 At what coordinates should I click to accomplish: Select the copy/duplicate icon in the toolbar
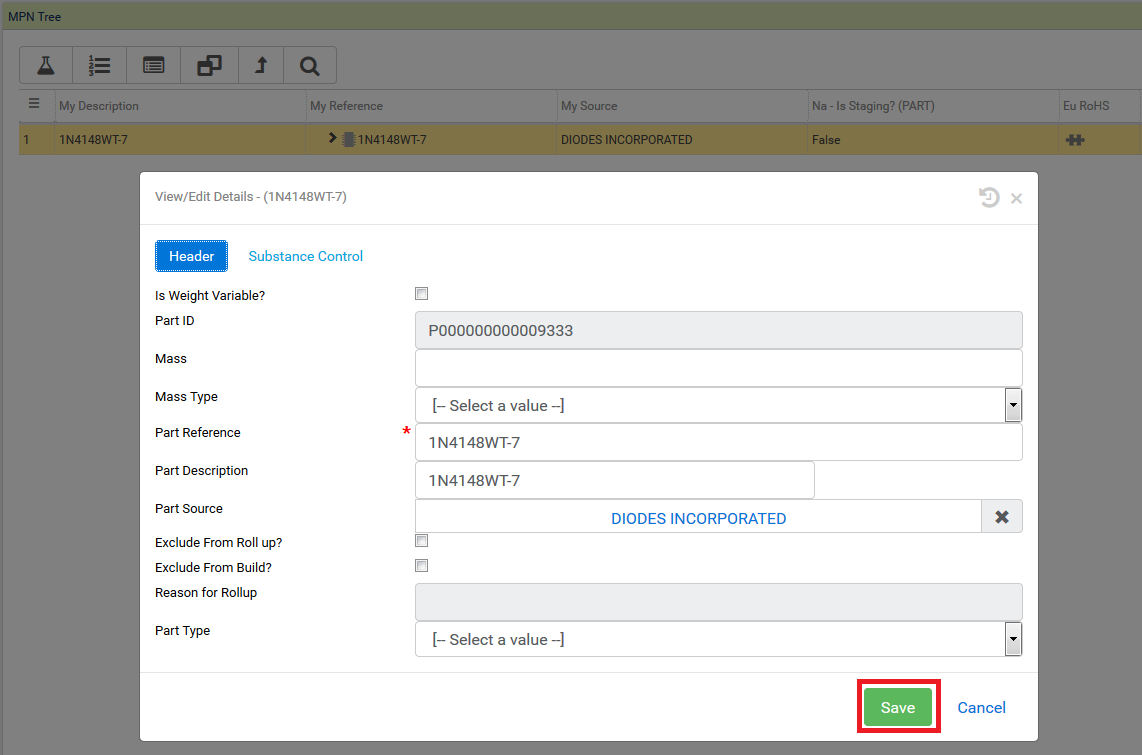click(x=207, y=64)
